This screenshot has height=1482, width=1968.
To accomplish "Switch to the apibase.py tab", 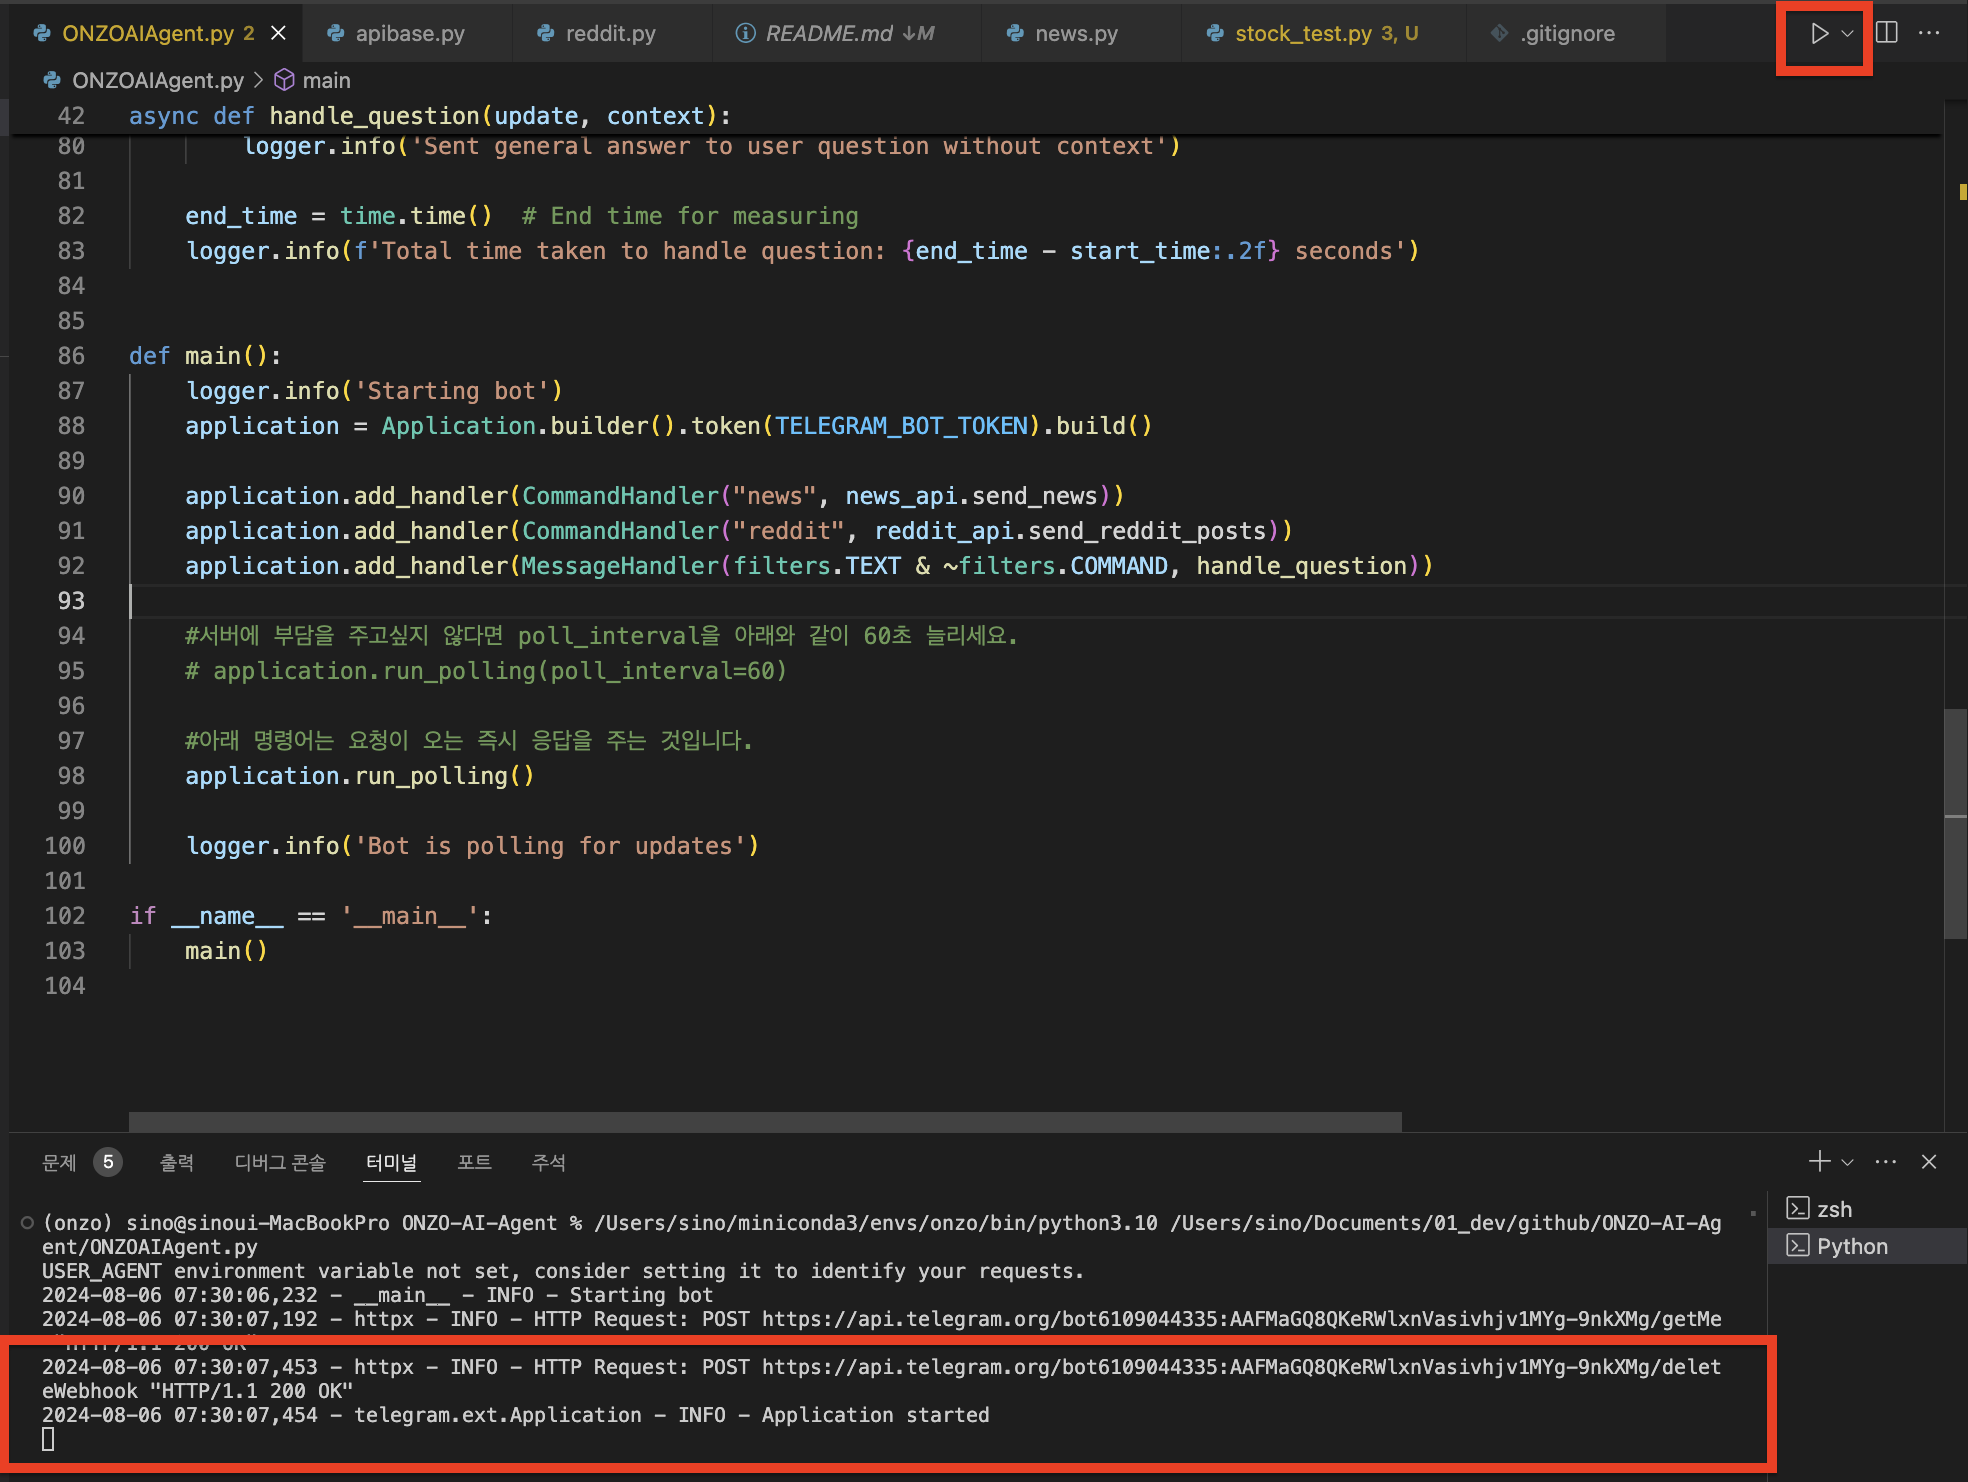I will [409, 33].
